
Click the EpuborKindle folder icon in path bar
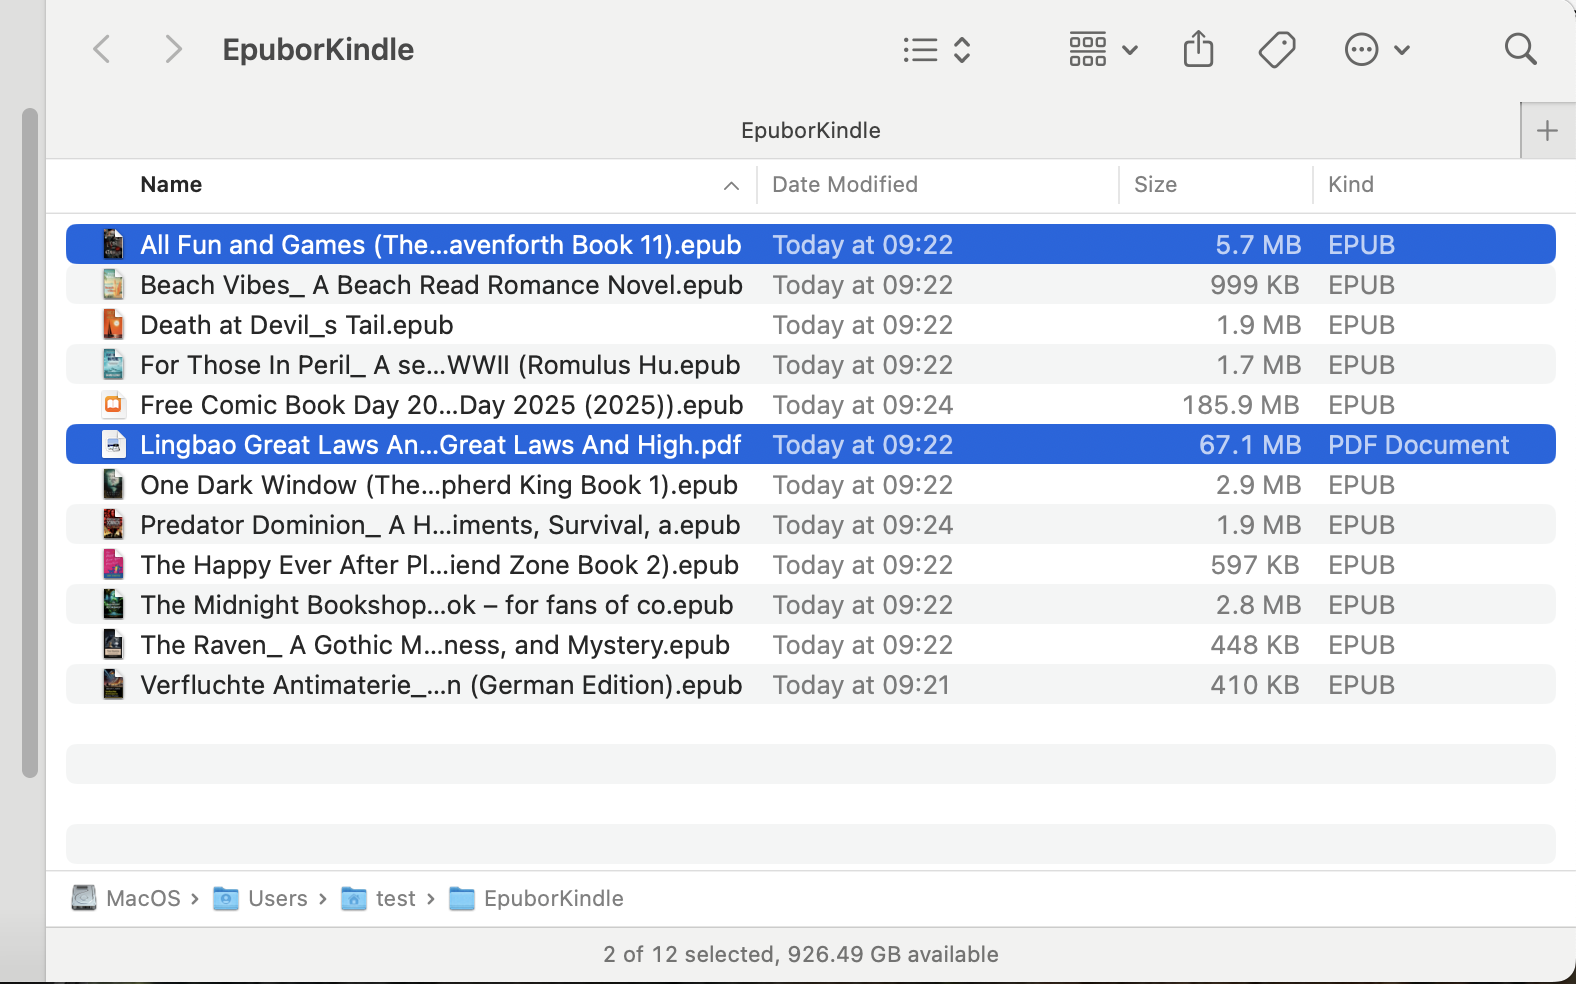coord(462,898)
